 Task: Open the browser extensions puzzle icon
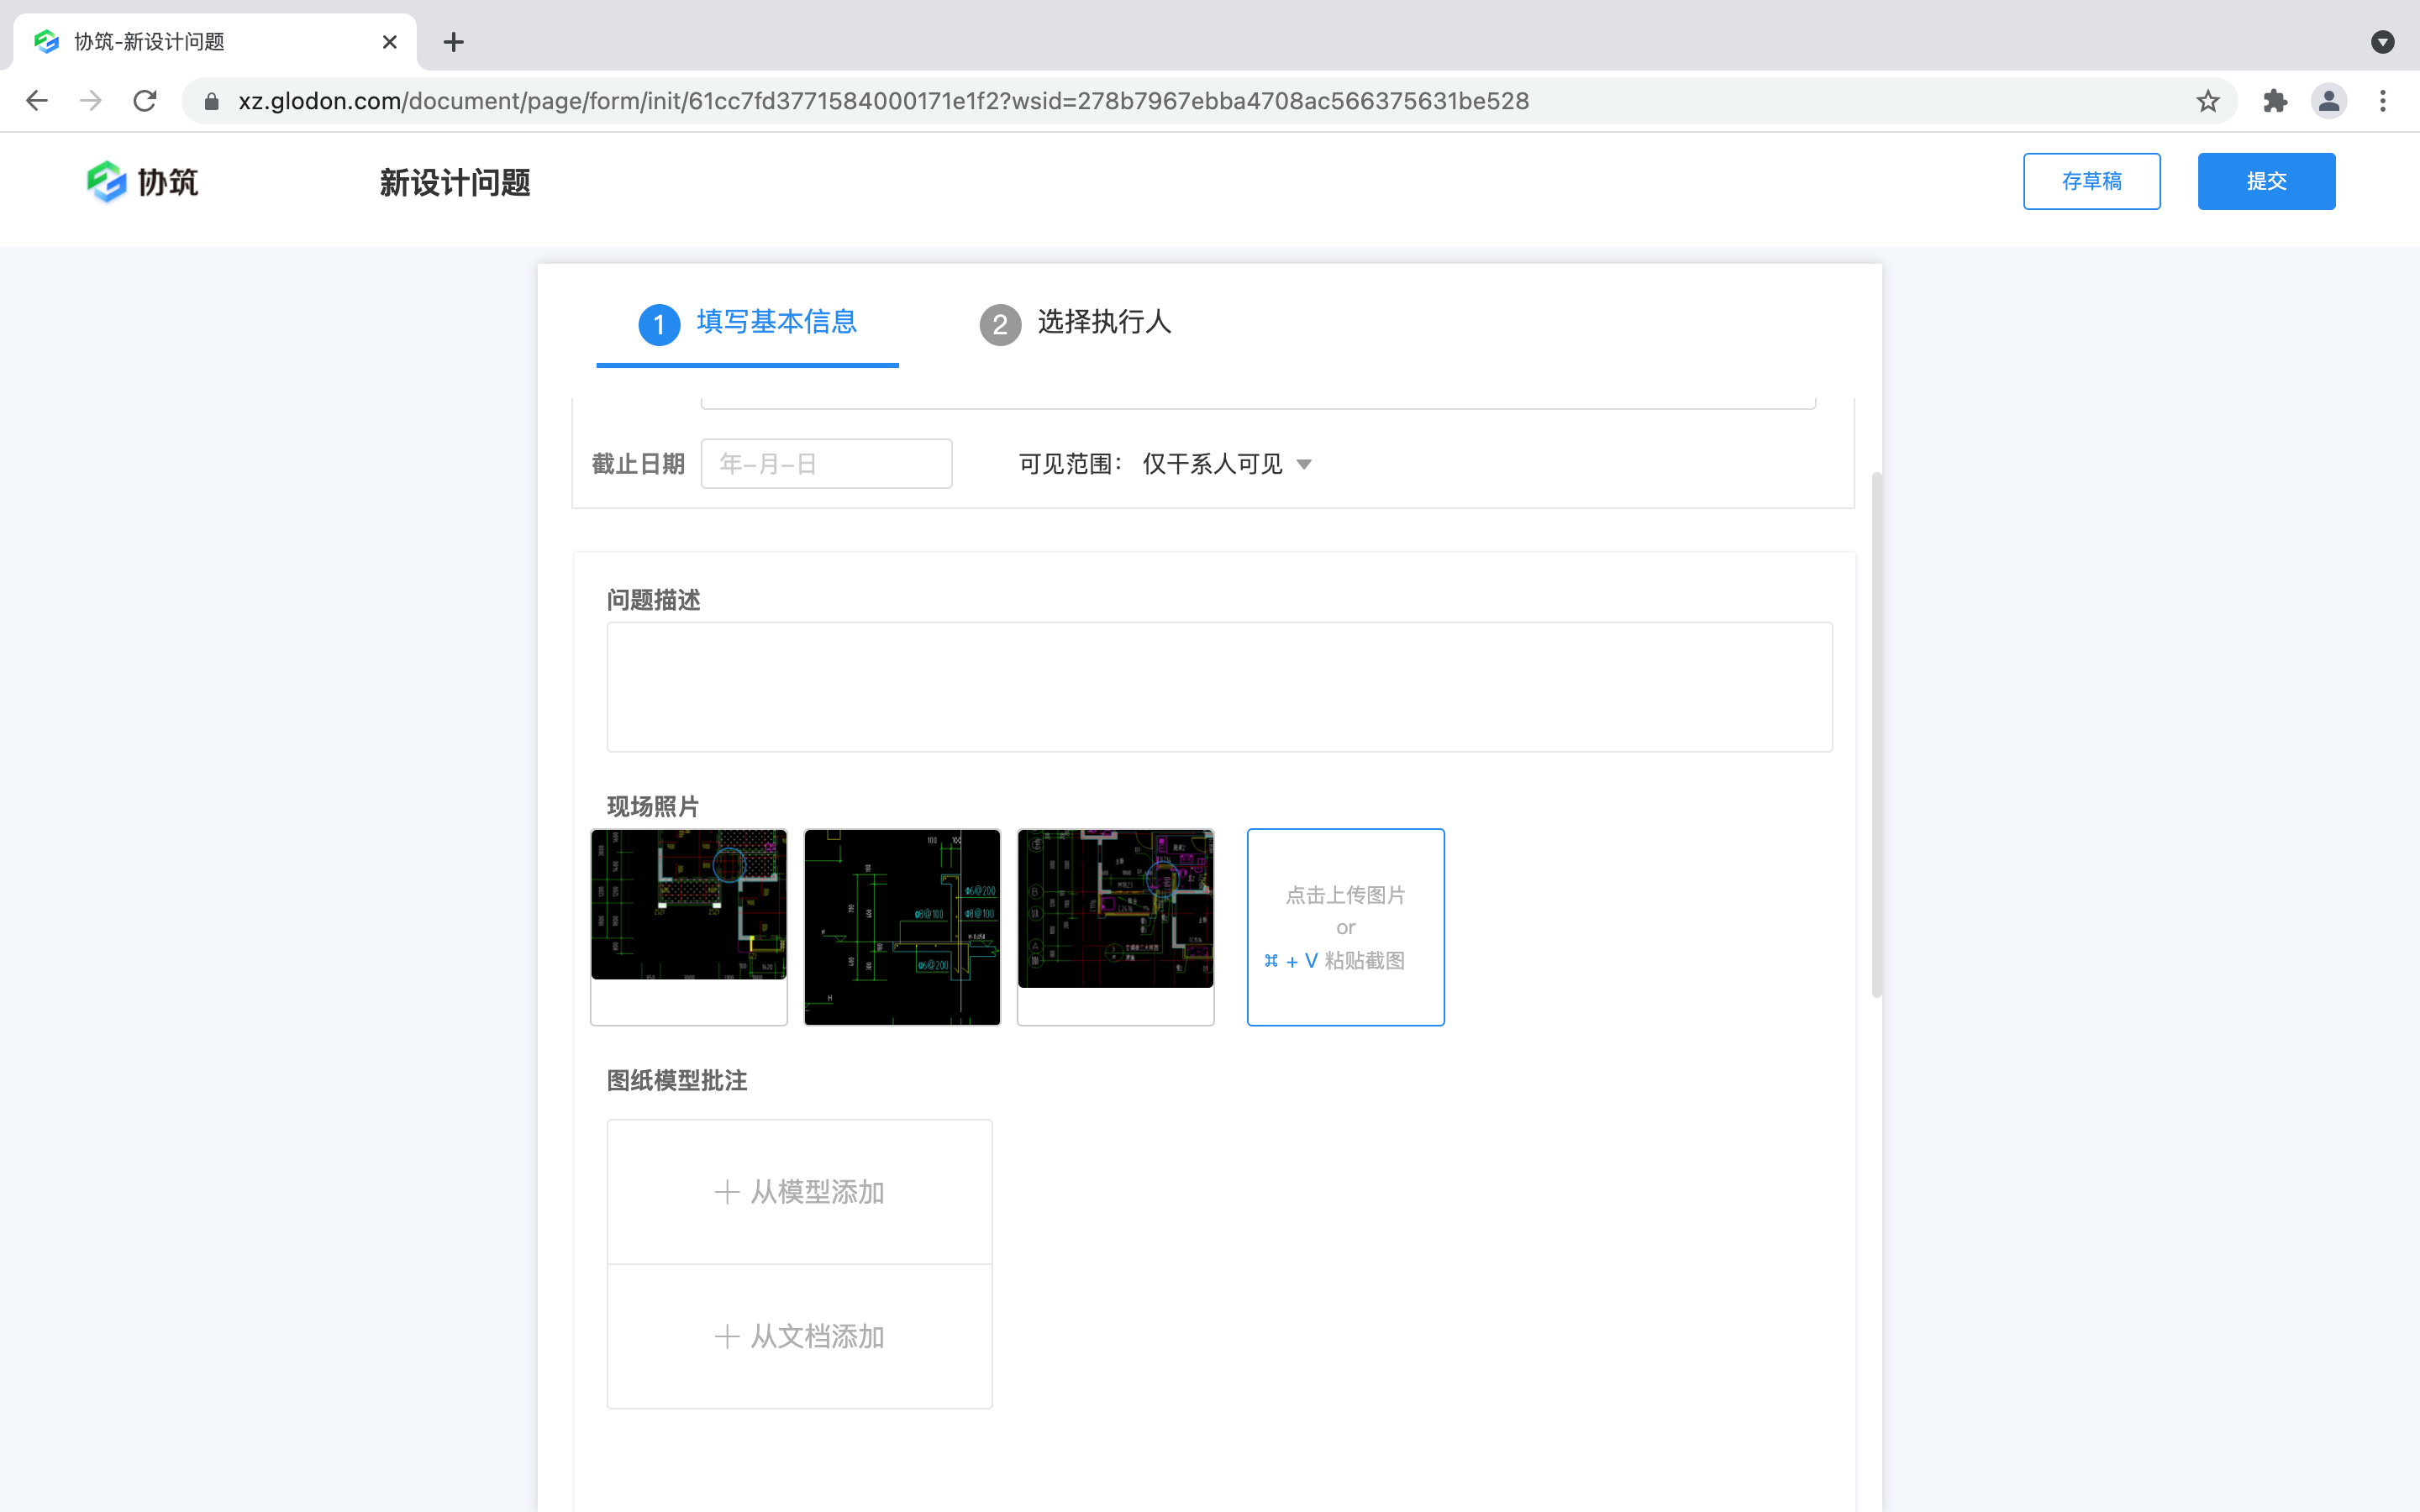2275,100
